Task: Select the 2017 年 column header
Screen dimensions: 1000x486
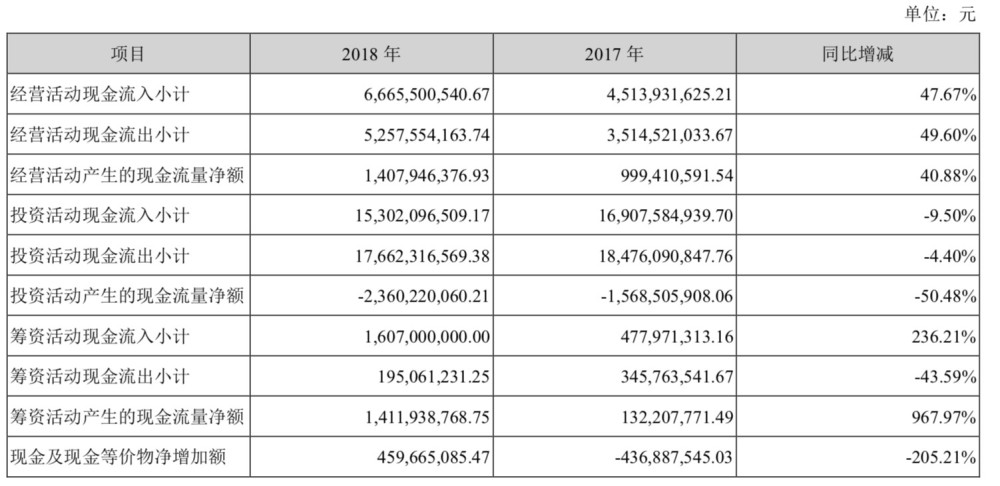Action: (x=614, y=54)
